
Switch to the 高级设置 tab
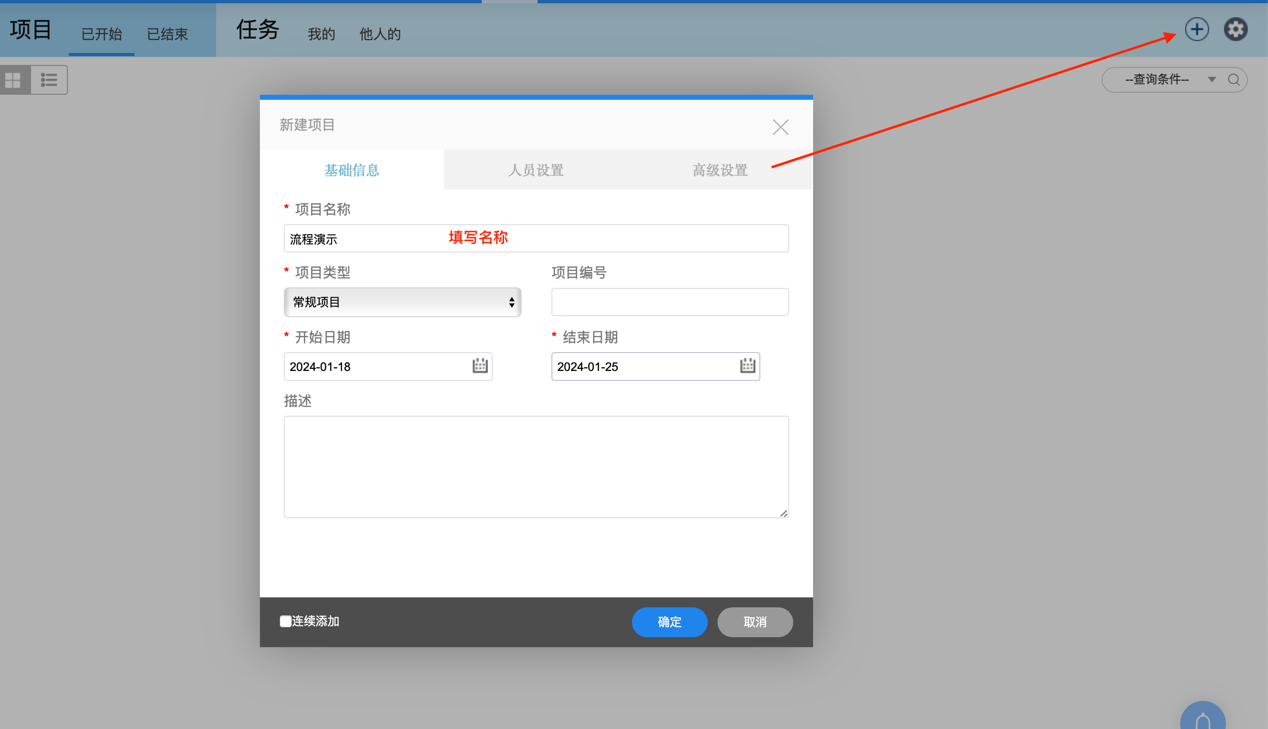coord(718,170)
